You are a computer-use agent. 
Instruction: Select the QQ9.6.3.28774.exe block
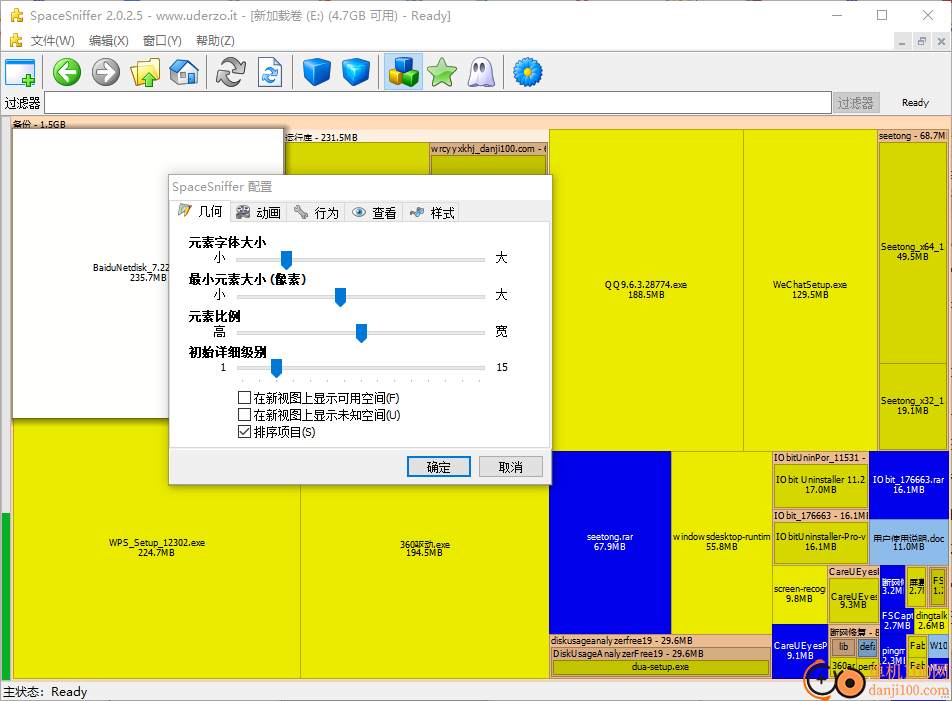tap(646, 290)
